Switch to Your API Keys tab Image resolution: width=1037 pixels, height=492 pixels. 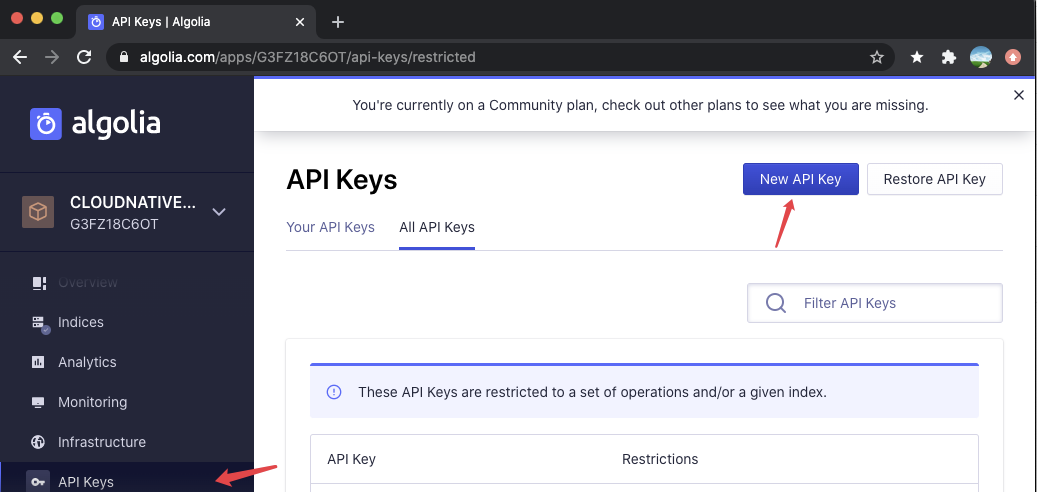(330, 227)
